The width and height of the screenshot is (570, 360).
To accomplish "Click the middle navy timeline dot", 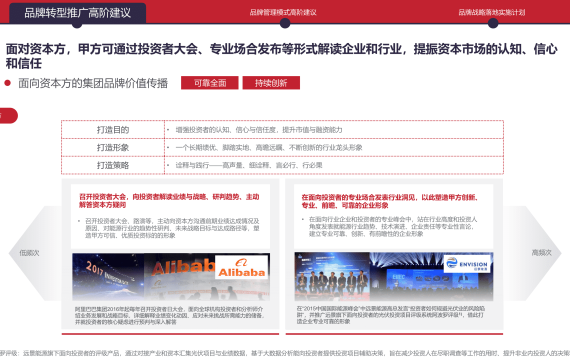I will point(285,23).
